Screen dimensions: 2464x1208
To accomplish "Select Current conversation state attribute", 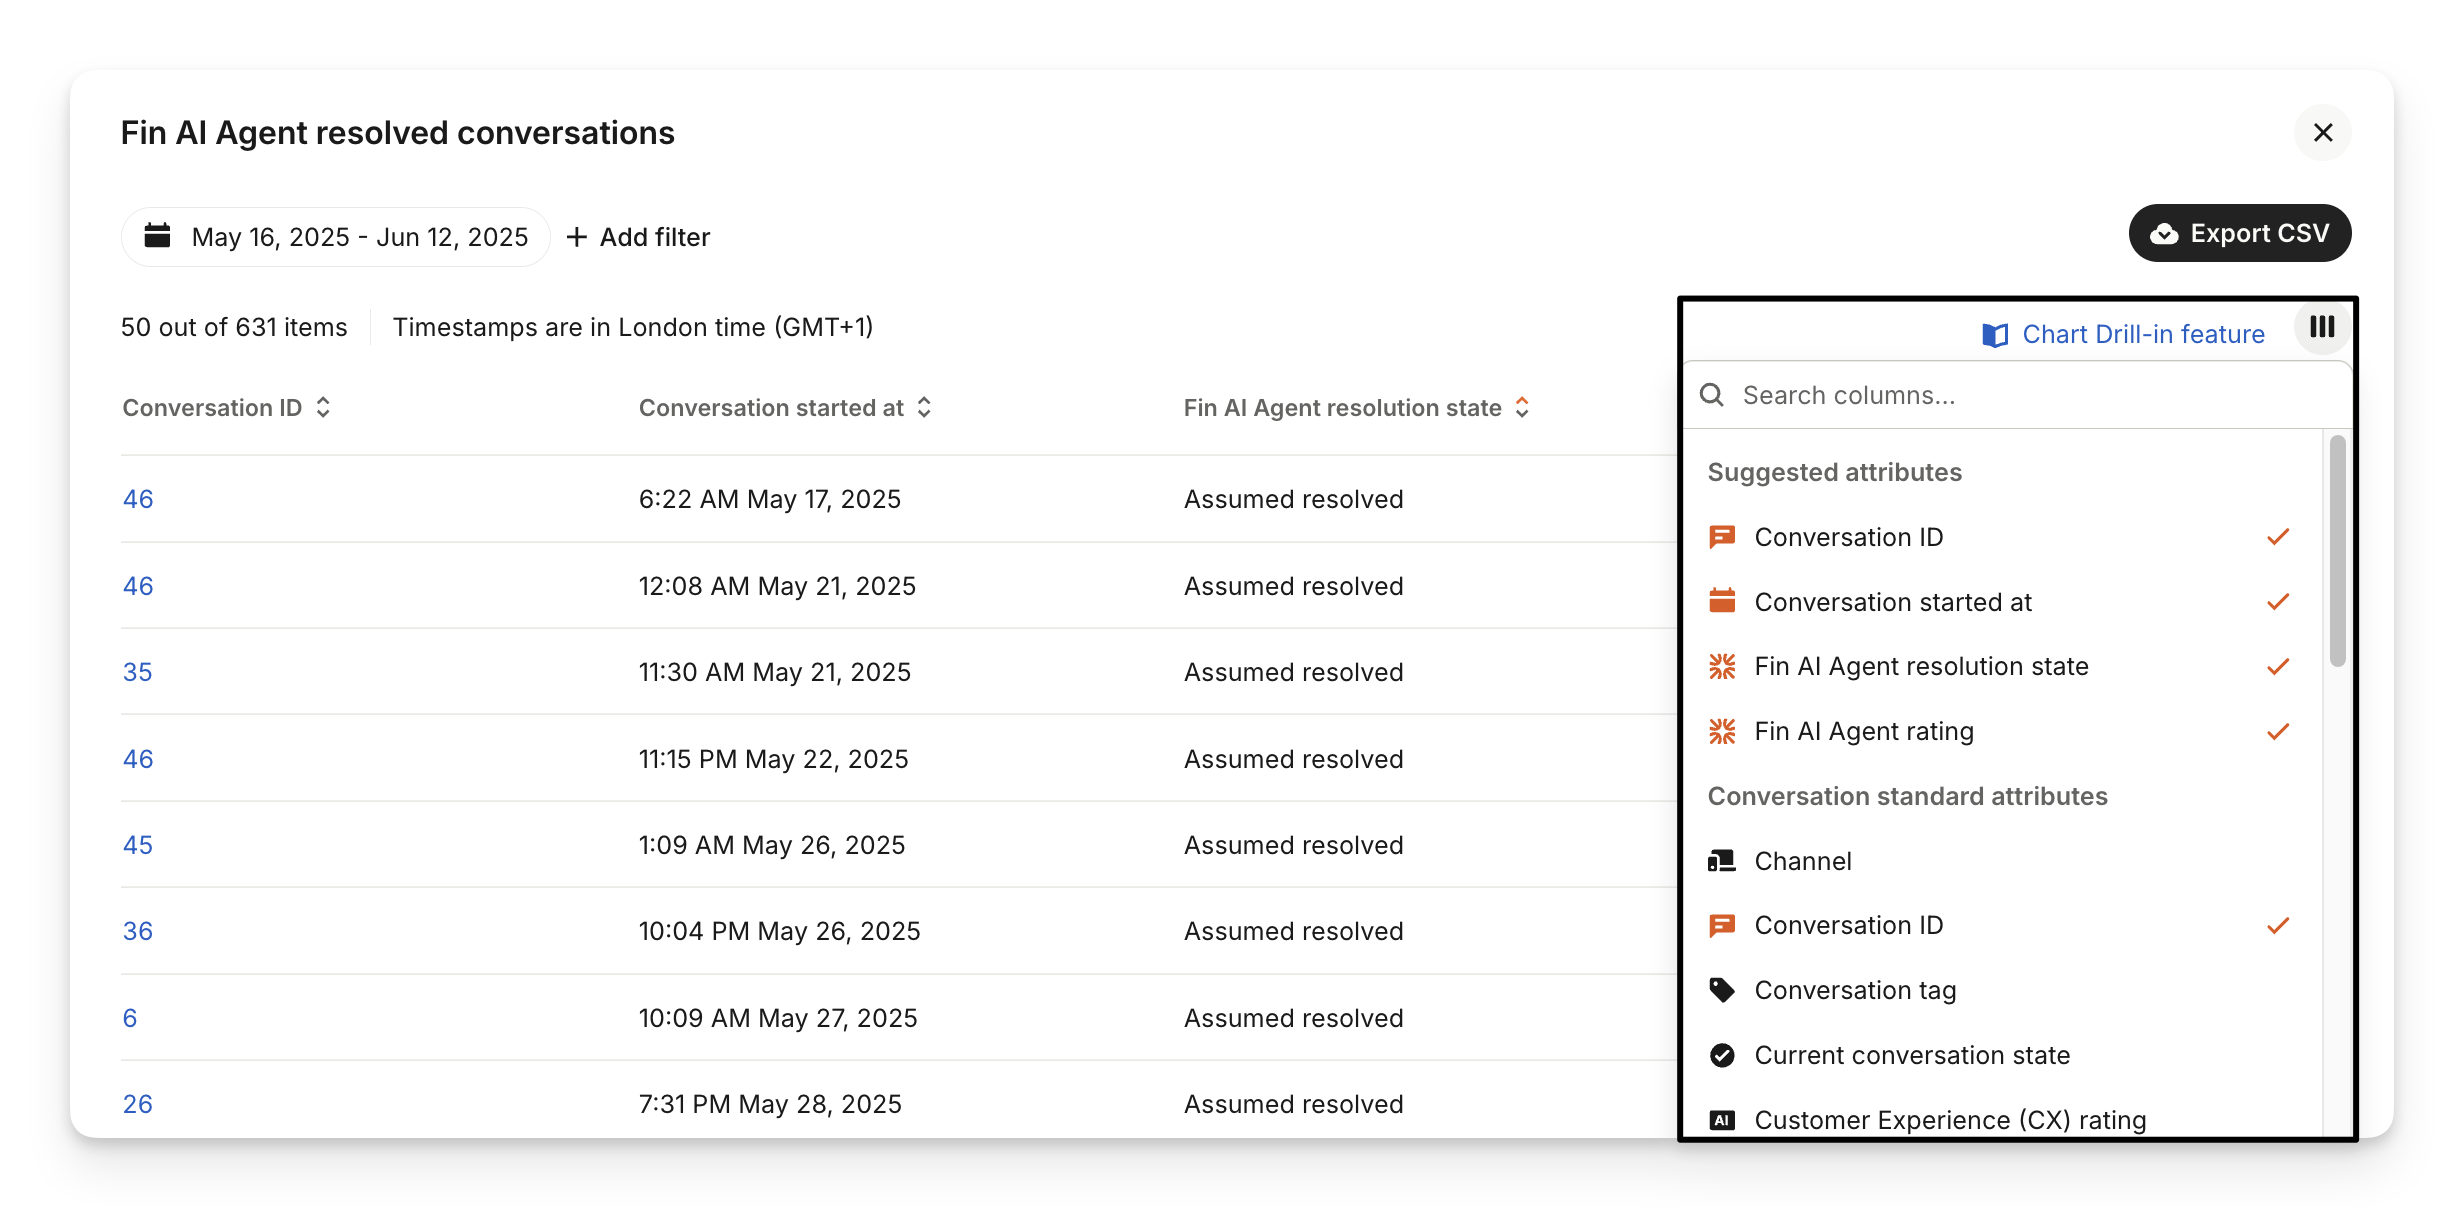I will [x=1911, y=1055].
